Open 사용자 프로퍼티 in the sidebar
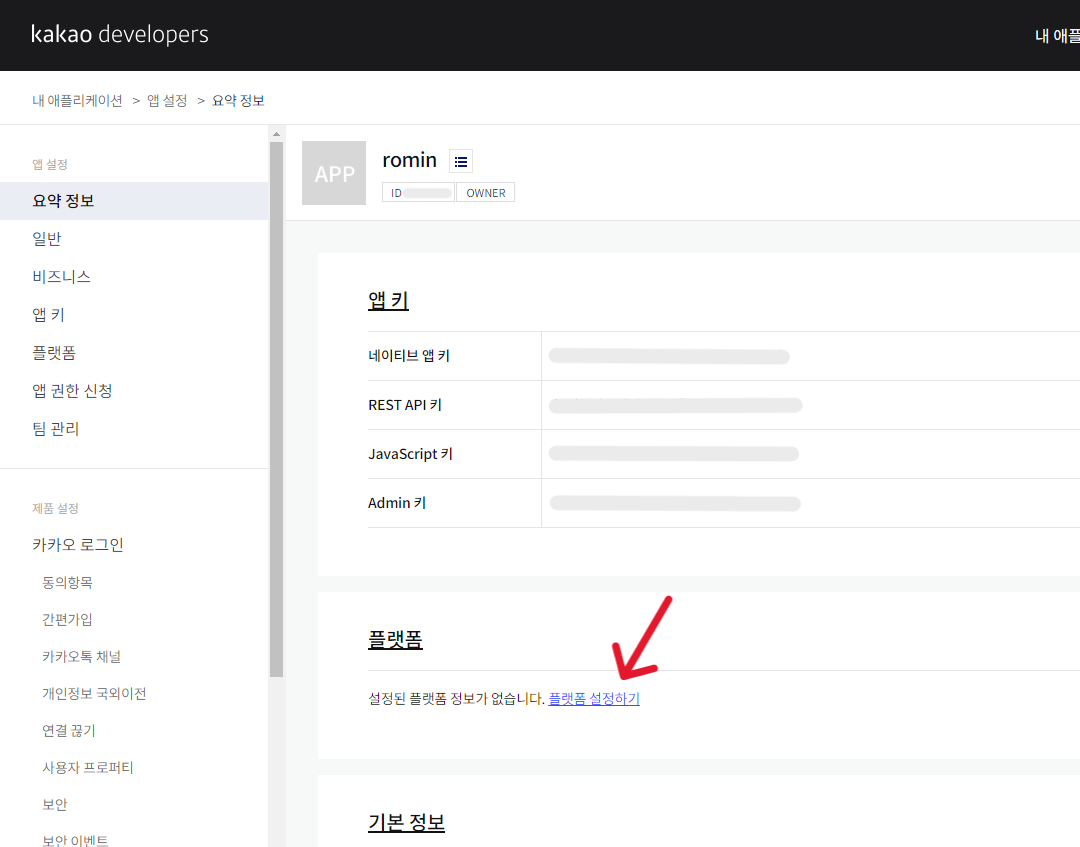 (87, 768)
